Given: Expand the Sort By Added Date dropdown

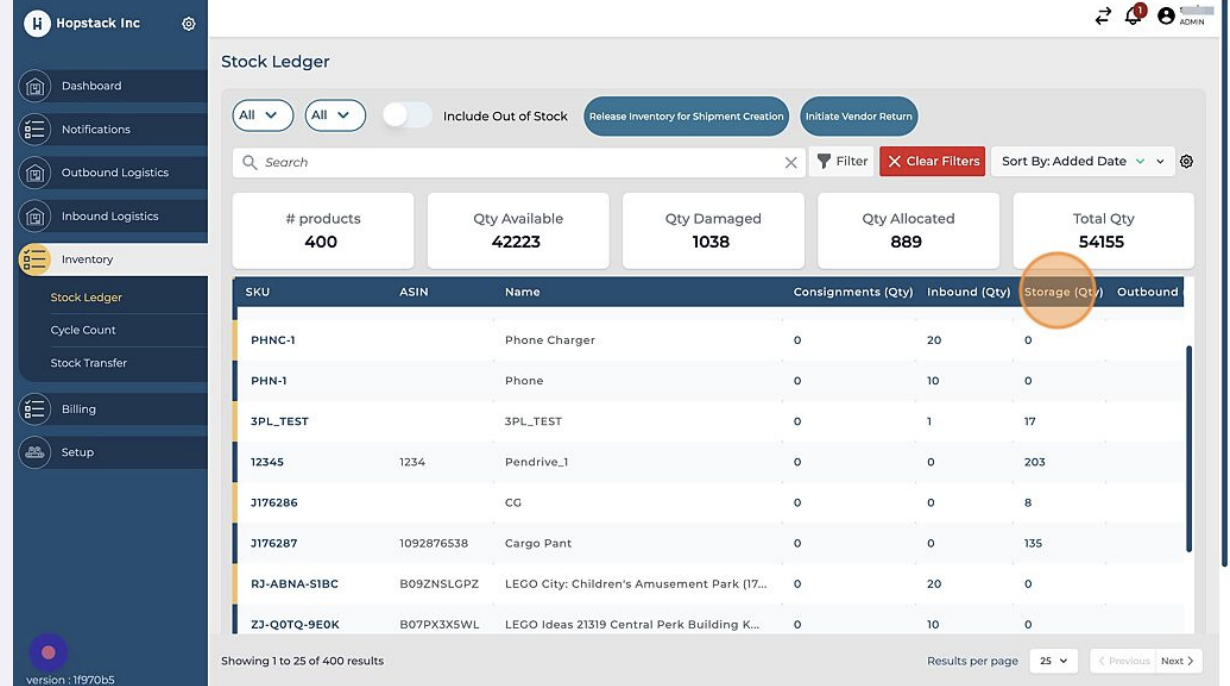Looking at the screenshot, I should click(x=1160, y=162).
